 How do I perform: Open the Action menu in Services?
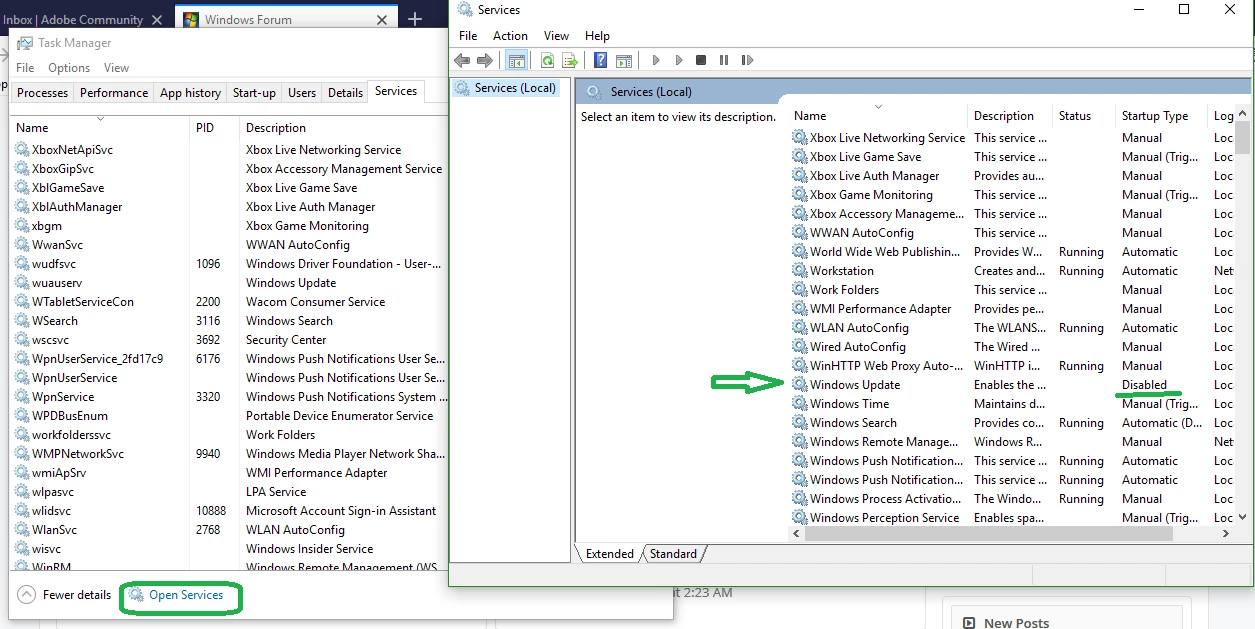(510, 36)
